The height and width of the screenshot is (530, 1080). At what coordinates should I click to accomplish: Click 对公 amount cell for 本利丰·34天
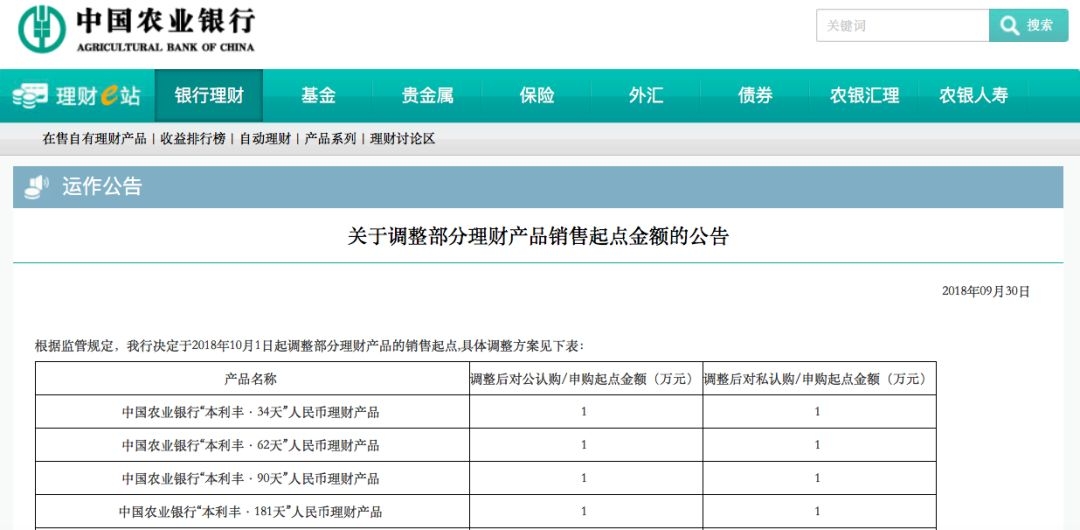click(586, 411)
